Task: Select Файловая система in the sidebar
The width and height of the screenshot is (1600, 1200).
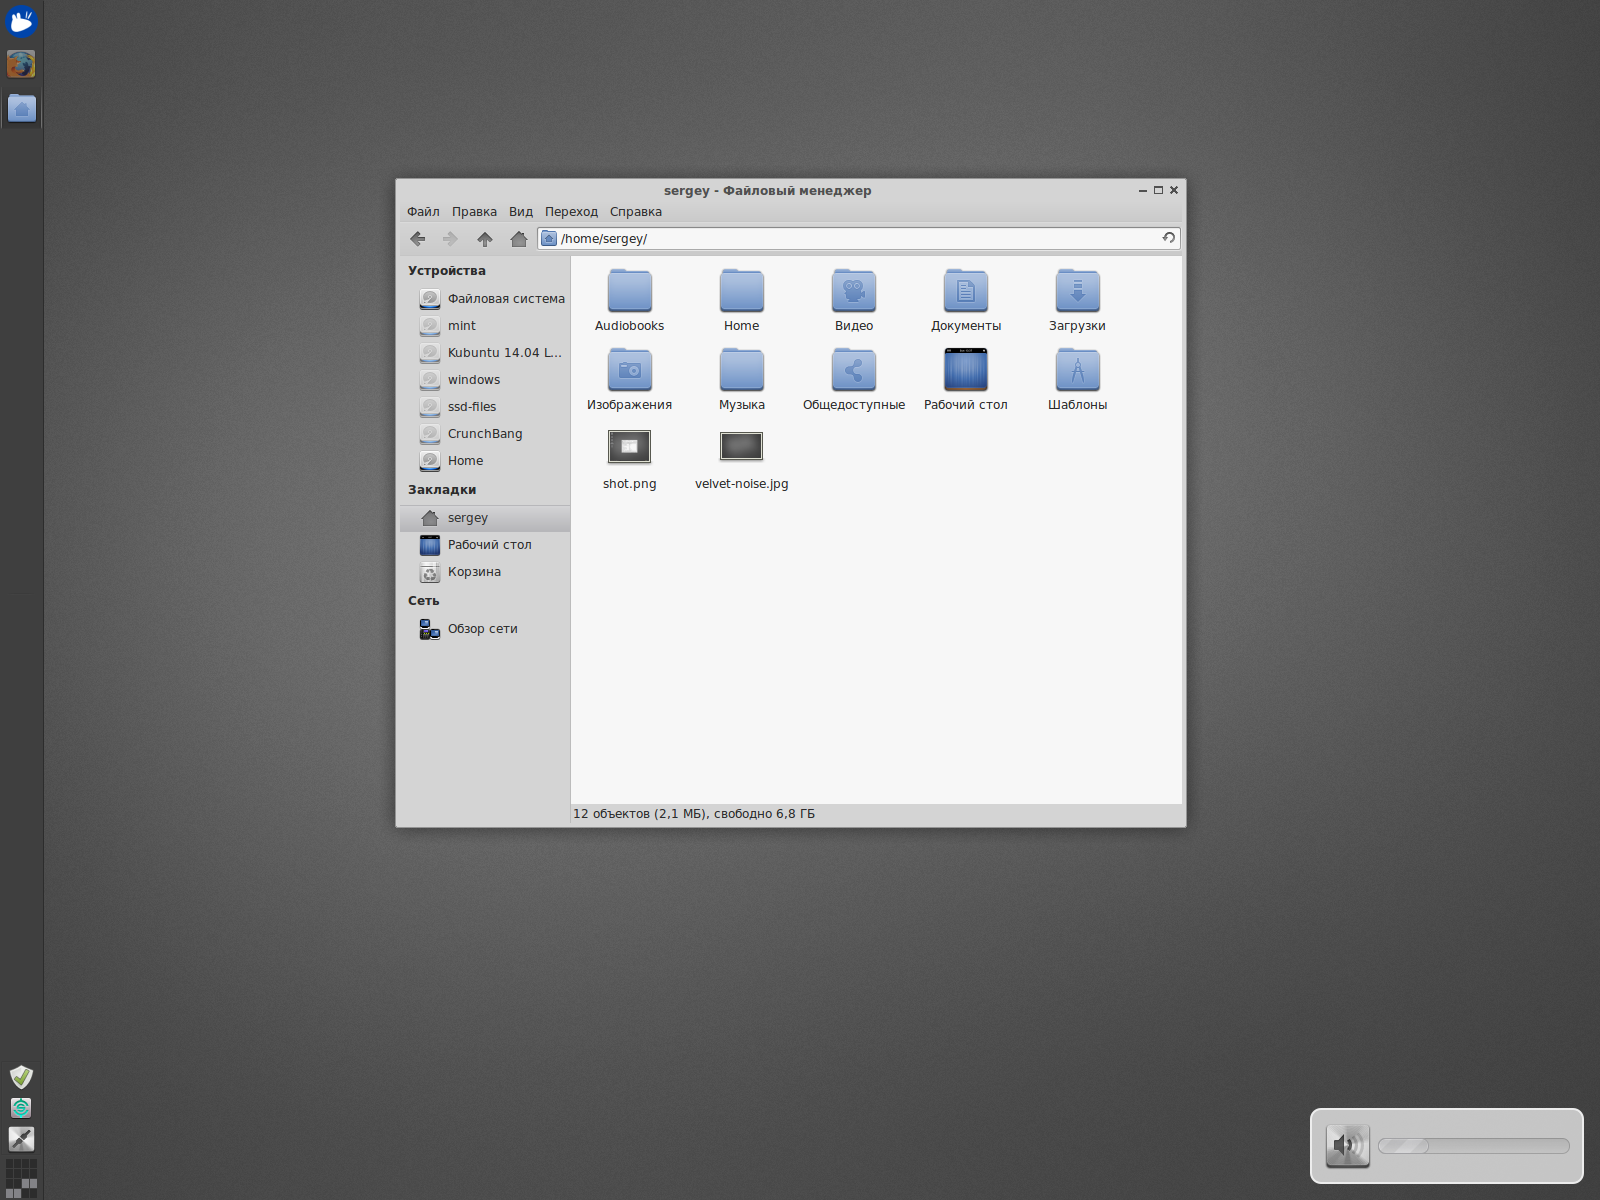Action: point(485,299)
